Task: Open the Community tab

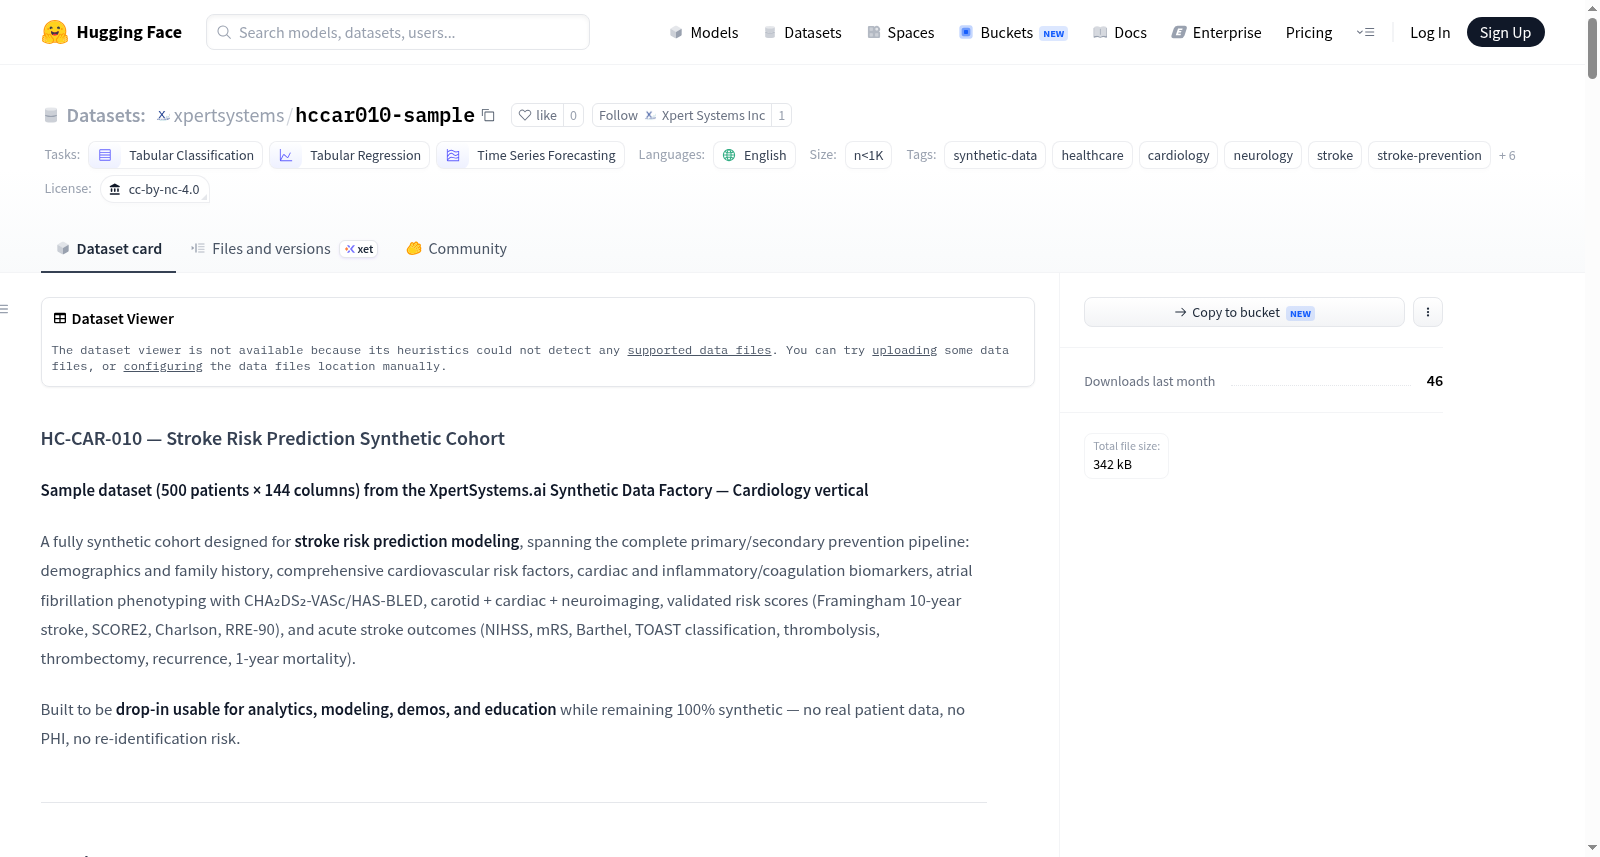Action: [456, 249]
